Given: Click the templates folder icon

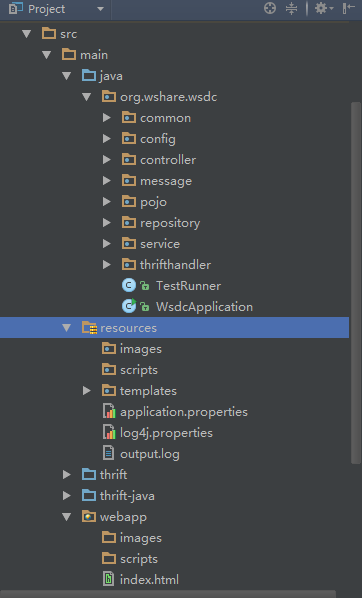Looking at the screenshot, I should 109,390.
